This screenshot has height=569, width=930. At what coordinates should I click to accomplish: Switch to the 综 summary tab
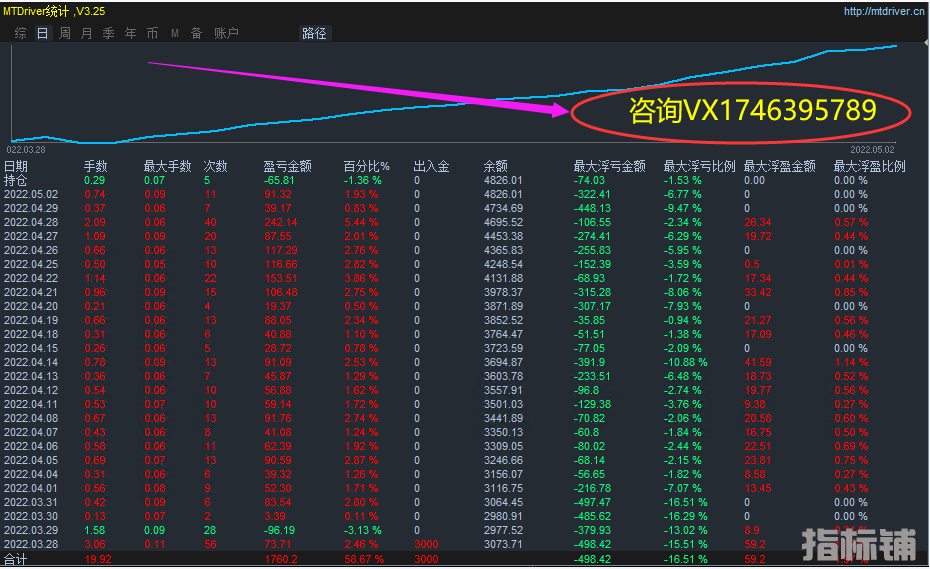coord(21,33)
